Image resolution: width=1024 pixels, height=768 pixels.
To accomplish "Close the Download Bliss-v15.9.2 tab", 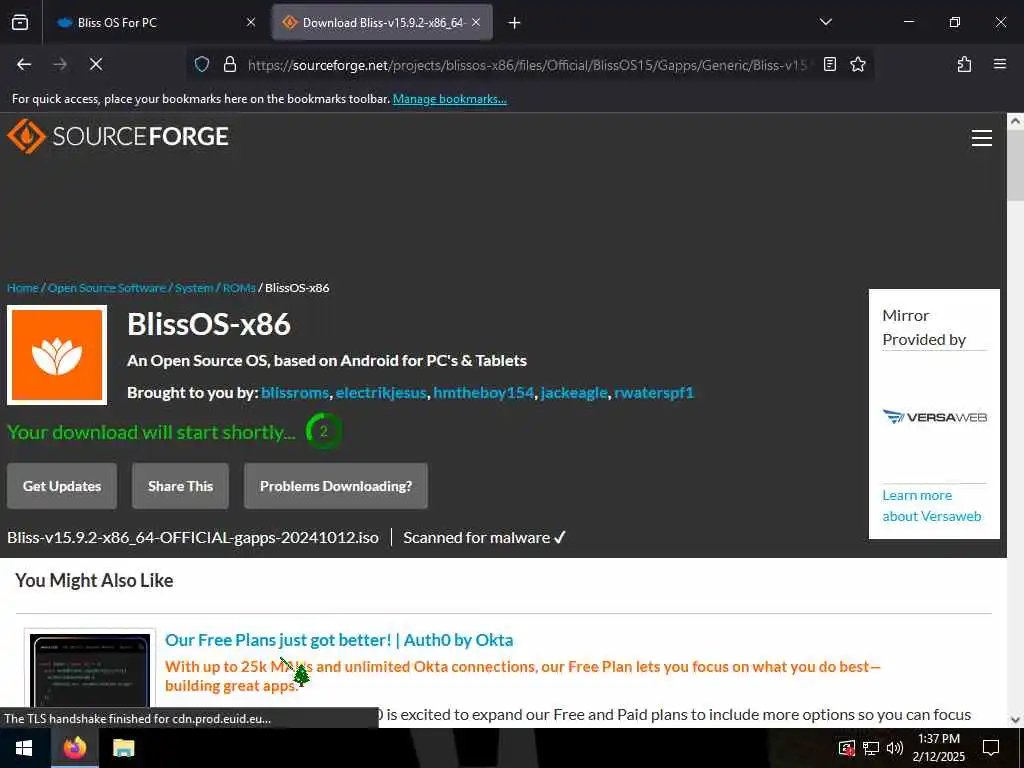I will tap(476, 22).
